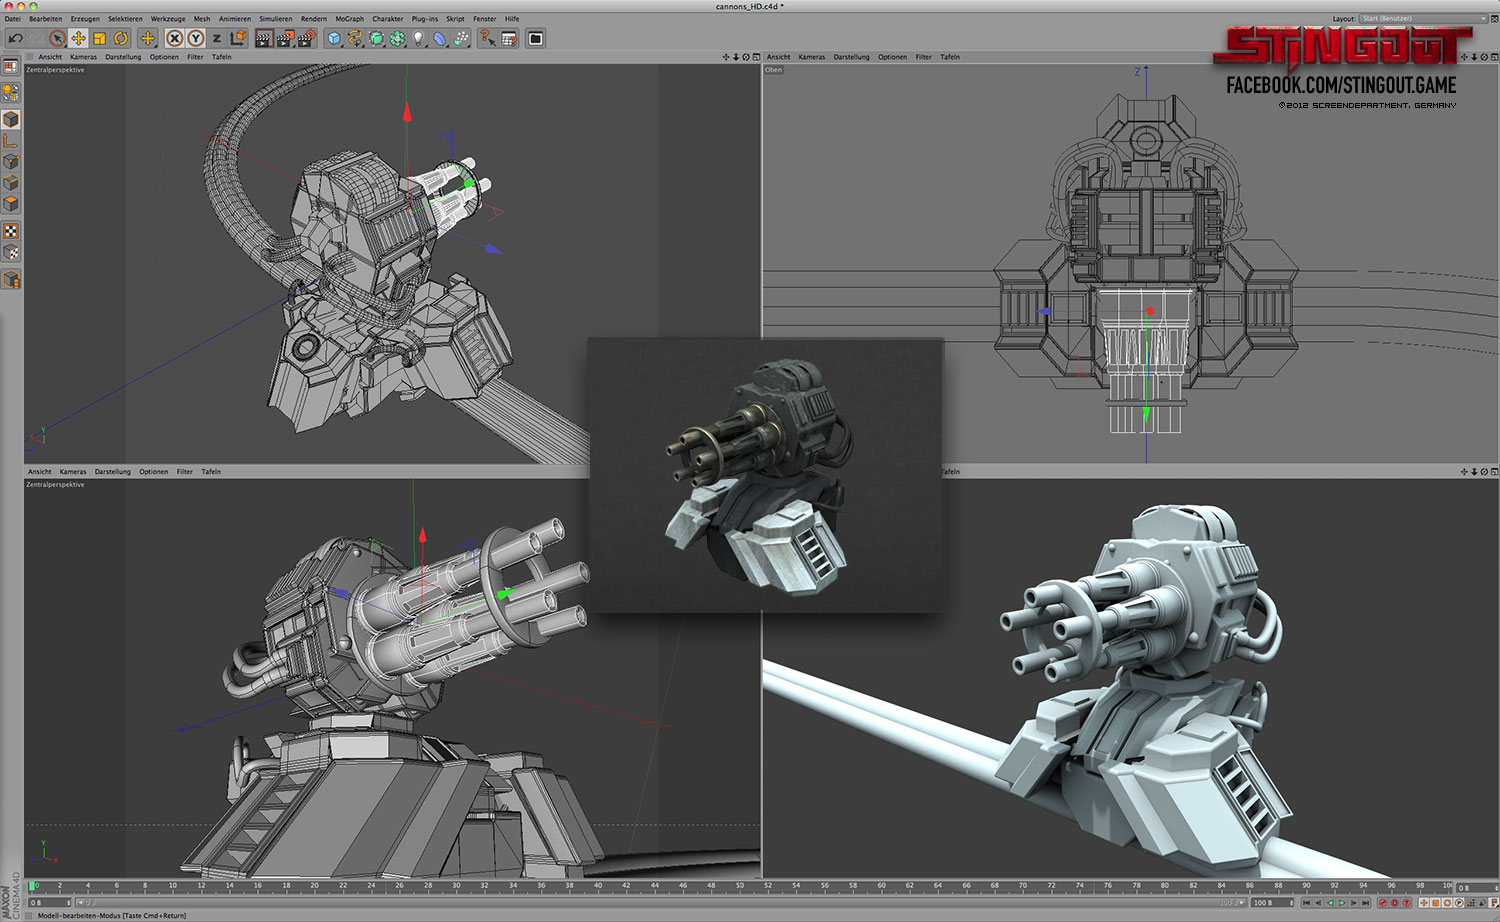Enable Texture mode checkerboard icon
Screen dimensions: 1500x922
coord(10,231)
